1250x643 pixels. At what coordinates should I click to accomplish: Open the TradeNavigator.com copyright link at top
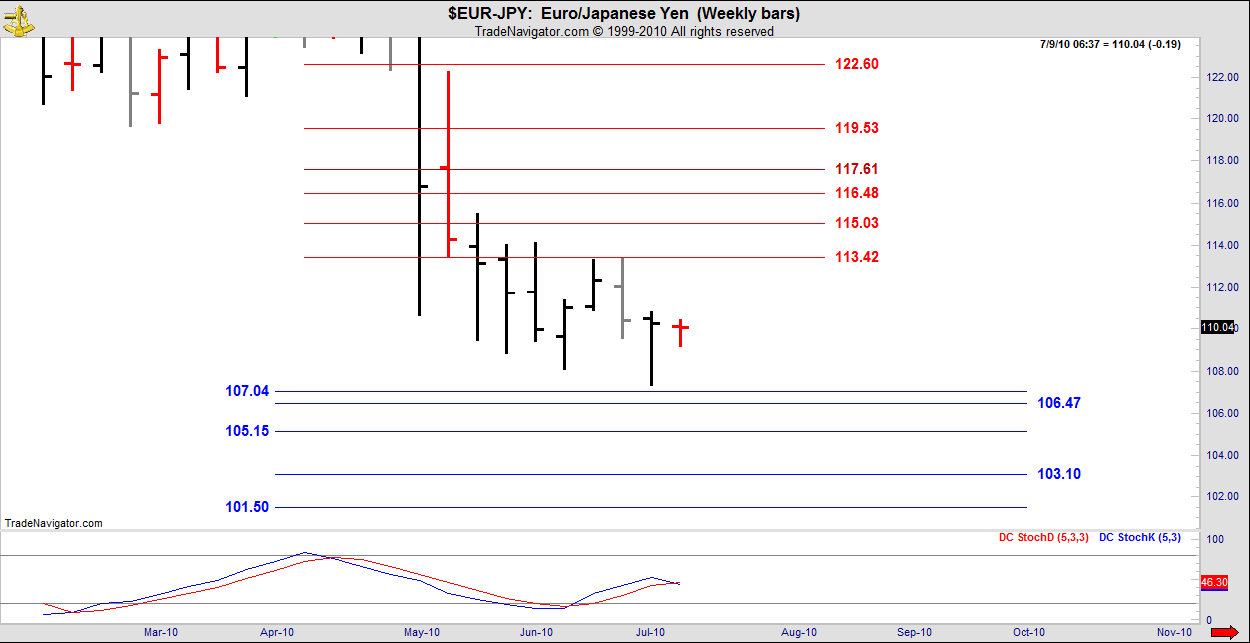[623, 32]
